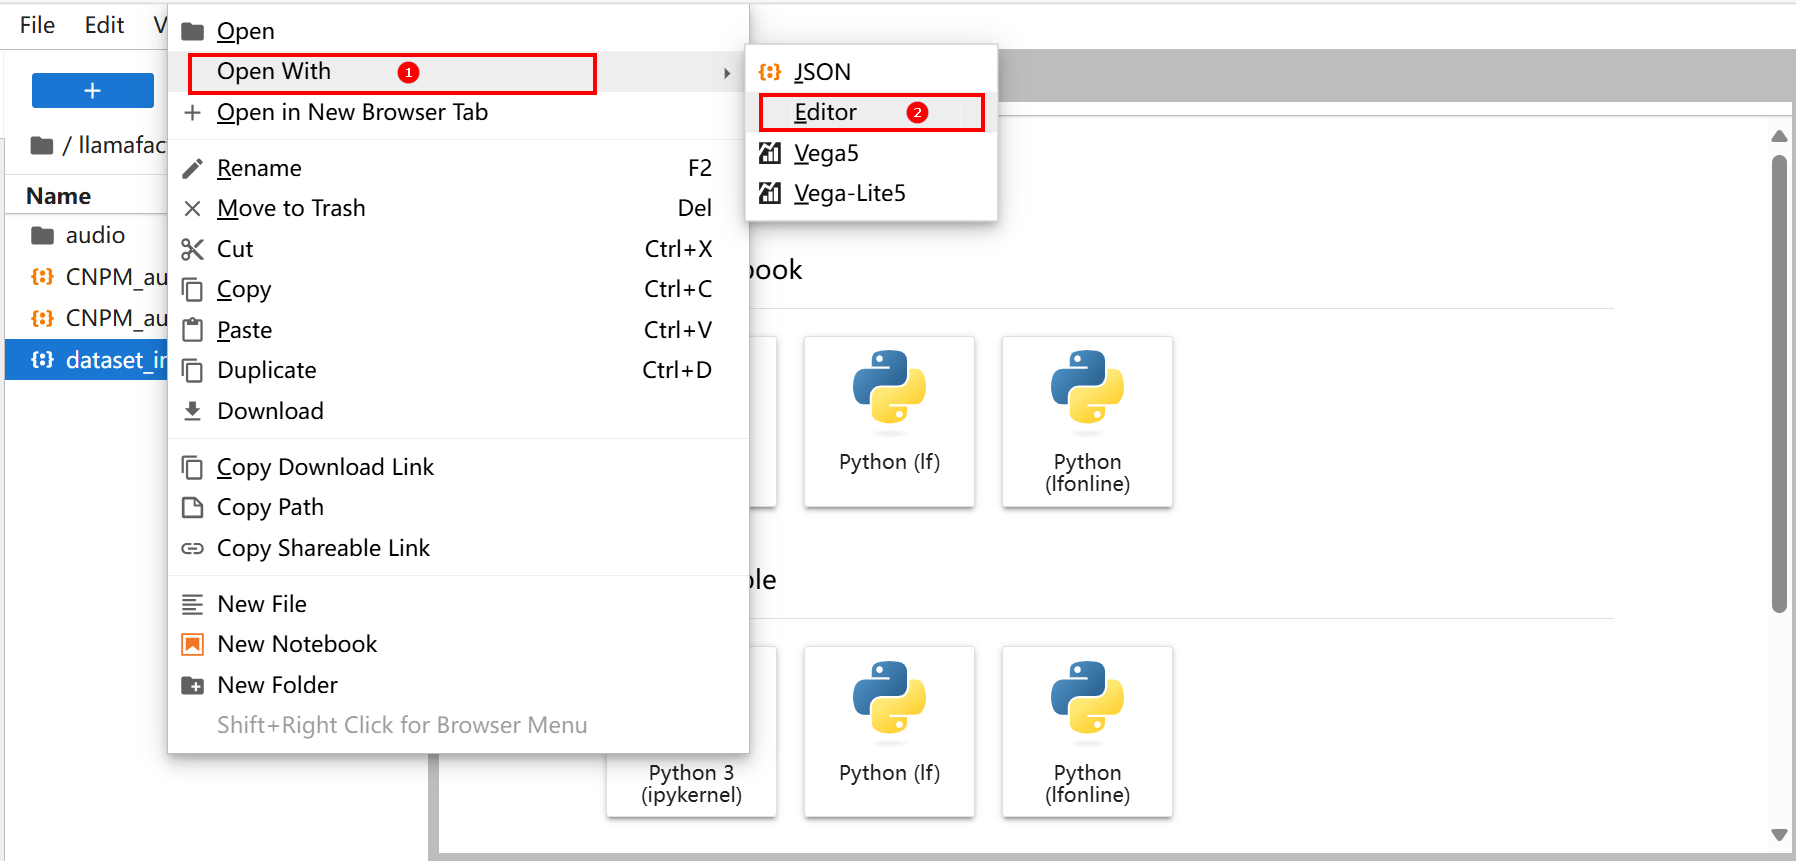Click the pencil icon beside Rename

(192, 168)
